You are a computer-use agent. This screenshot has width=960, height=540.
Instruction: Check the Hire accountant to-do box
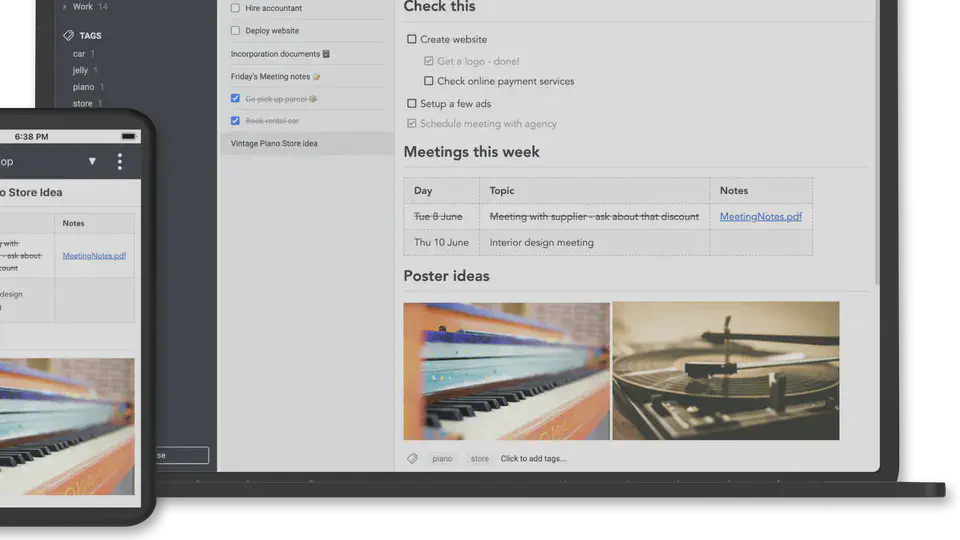(235, 8)
